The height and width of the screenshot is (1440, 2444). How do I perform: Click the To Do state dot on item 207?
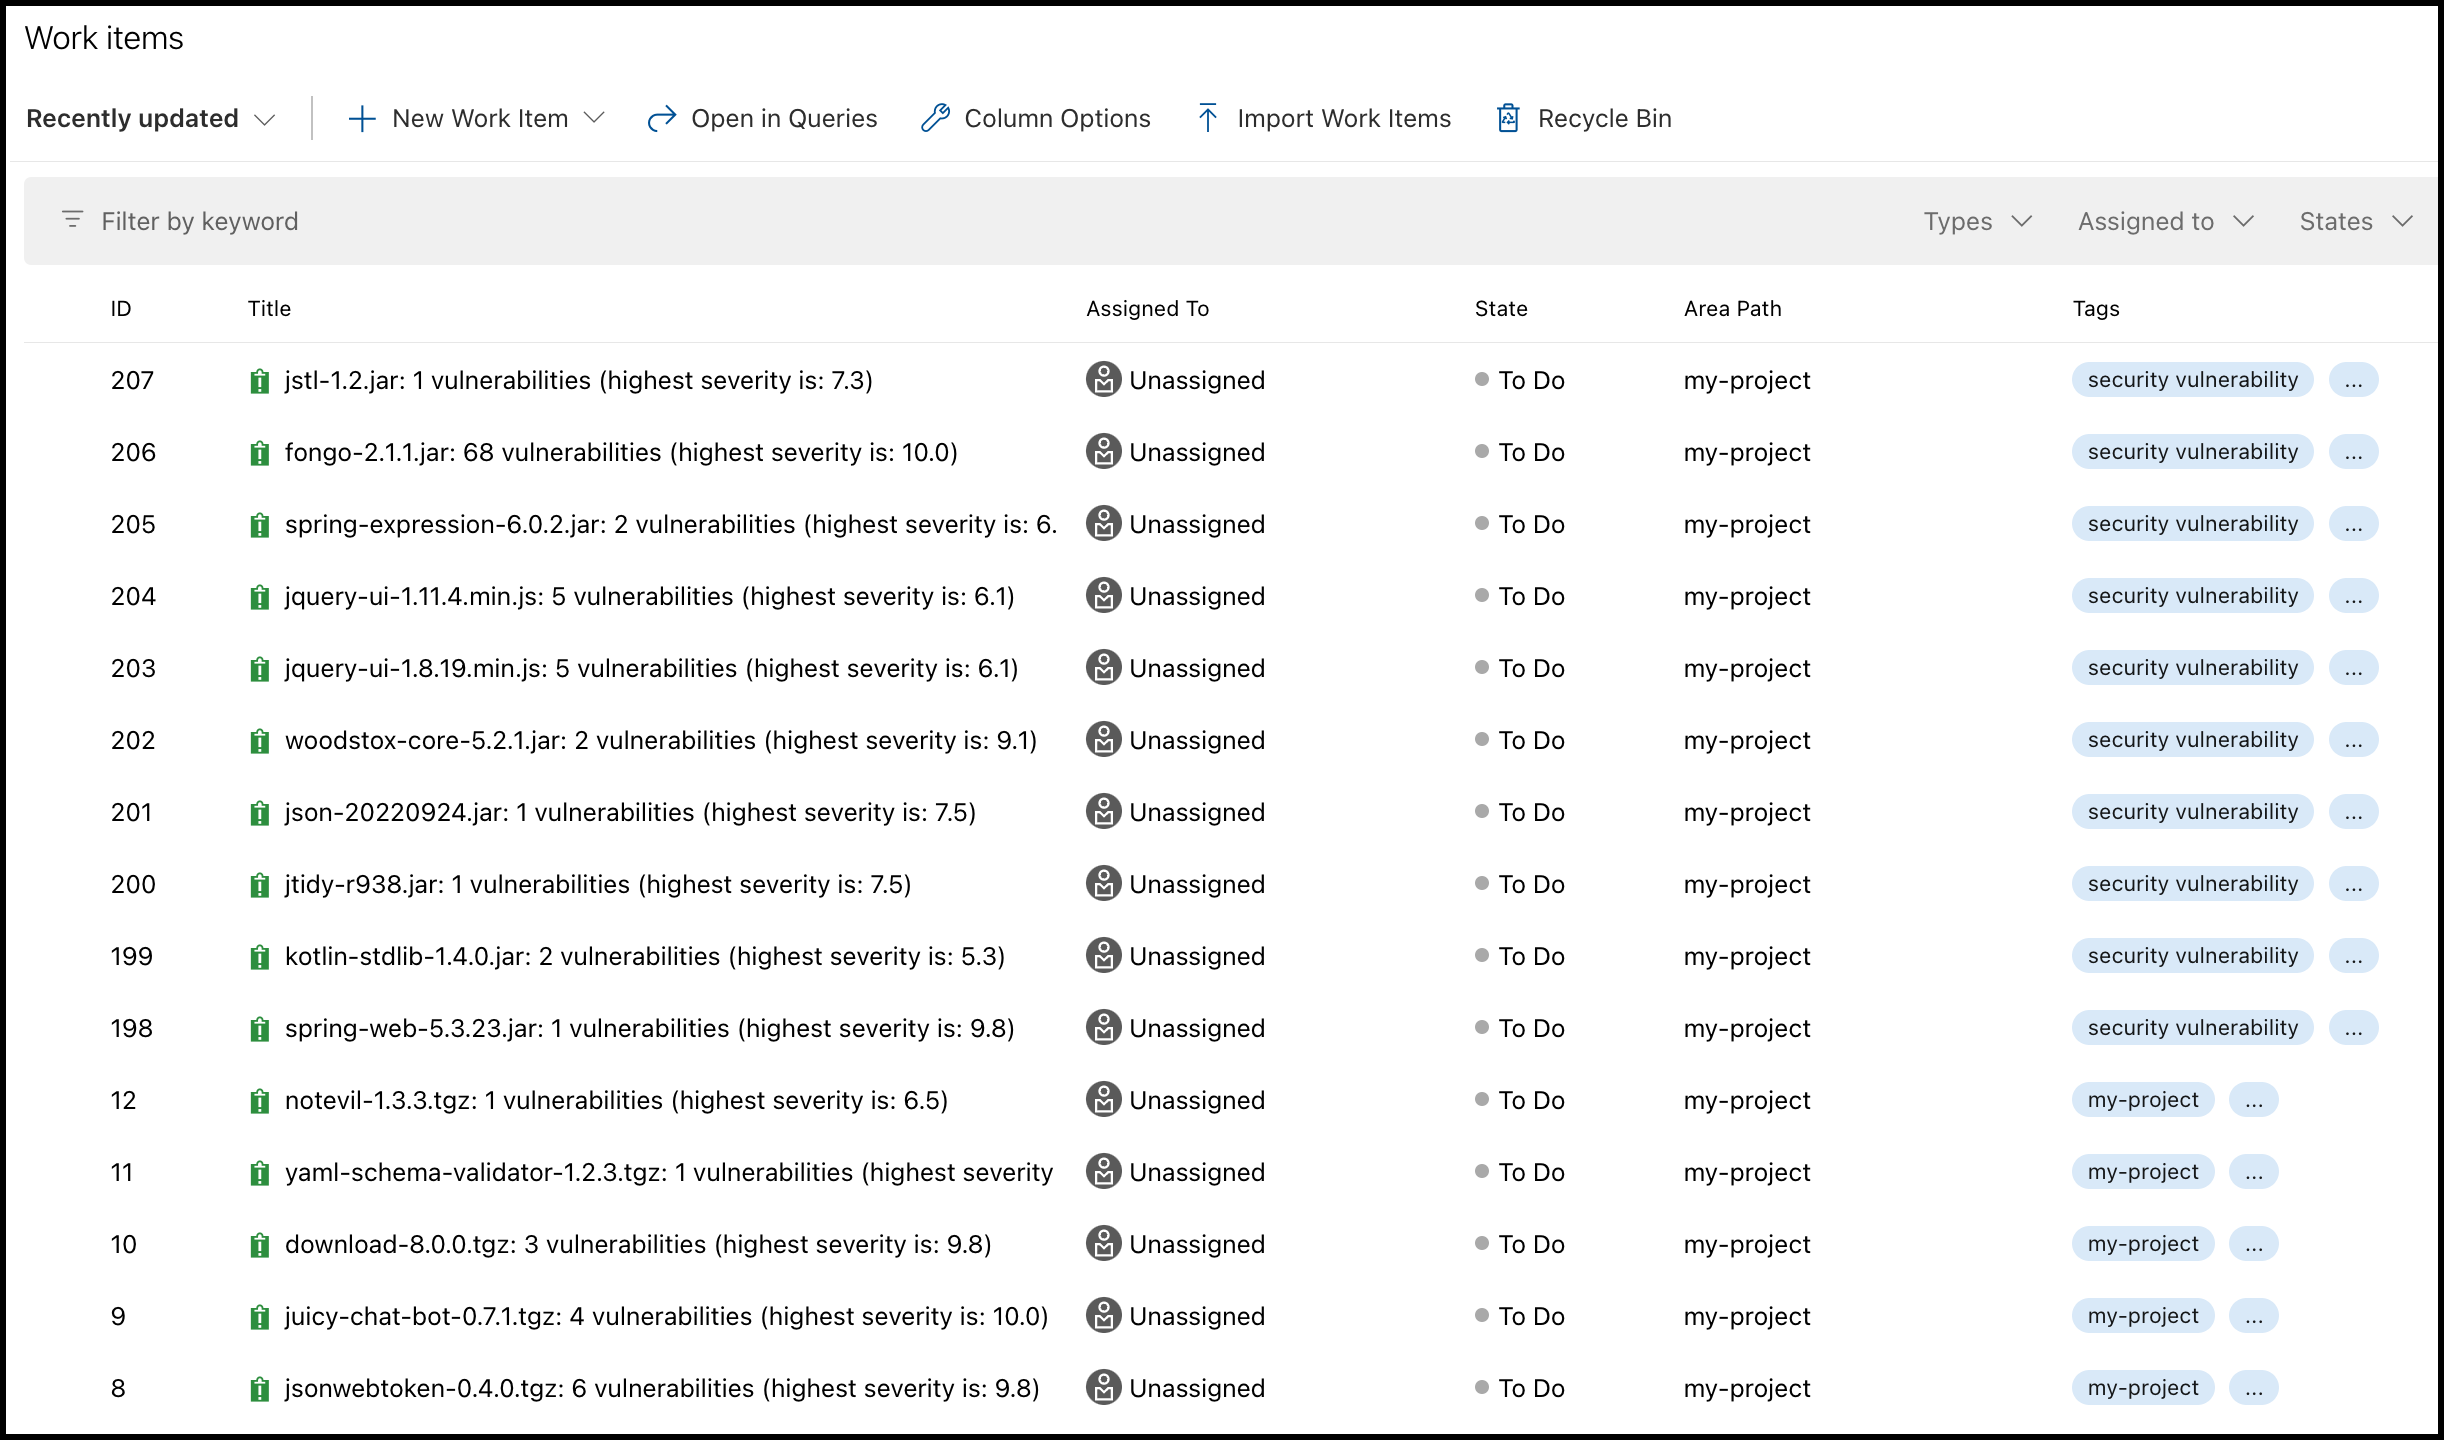coord(1480,380)
